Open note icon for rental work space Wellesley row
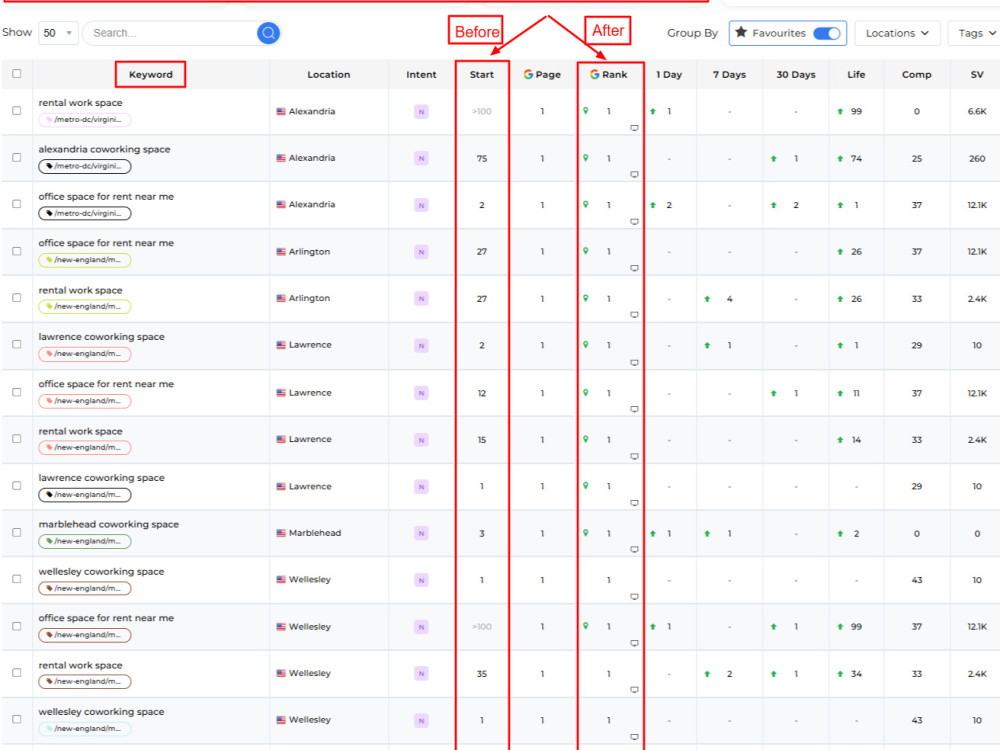This screenshot has height=750, width=1000. tap(634, 689)
